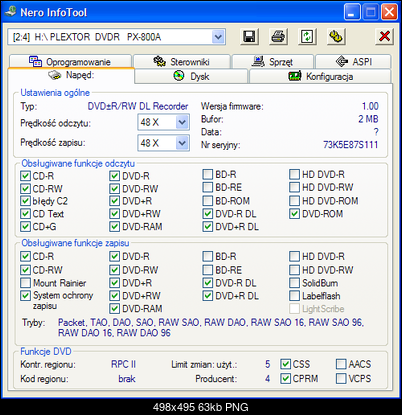The height and width of the screenshot is (415, 402).
Task: Toggle the CPRM checkbox
Action: pyautogui.click(x=285, y=379)
